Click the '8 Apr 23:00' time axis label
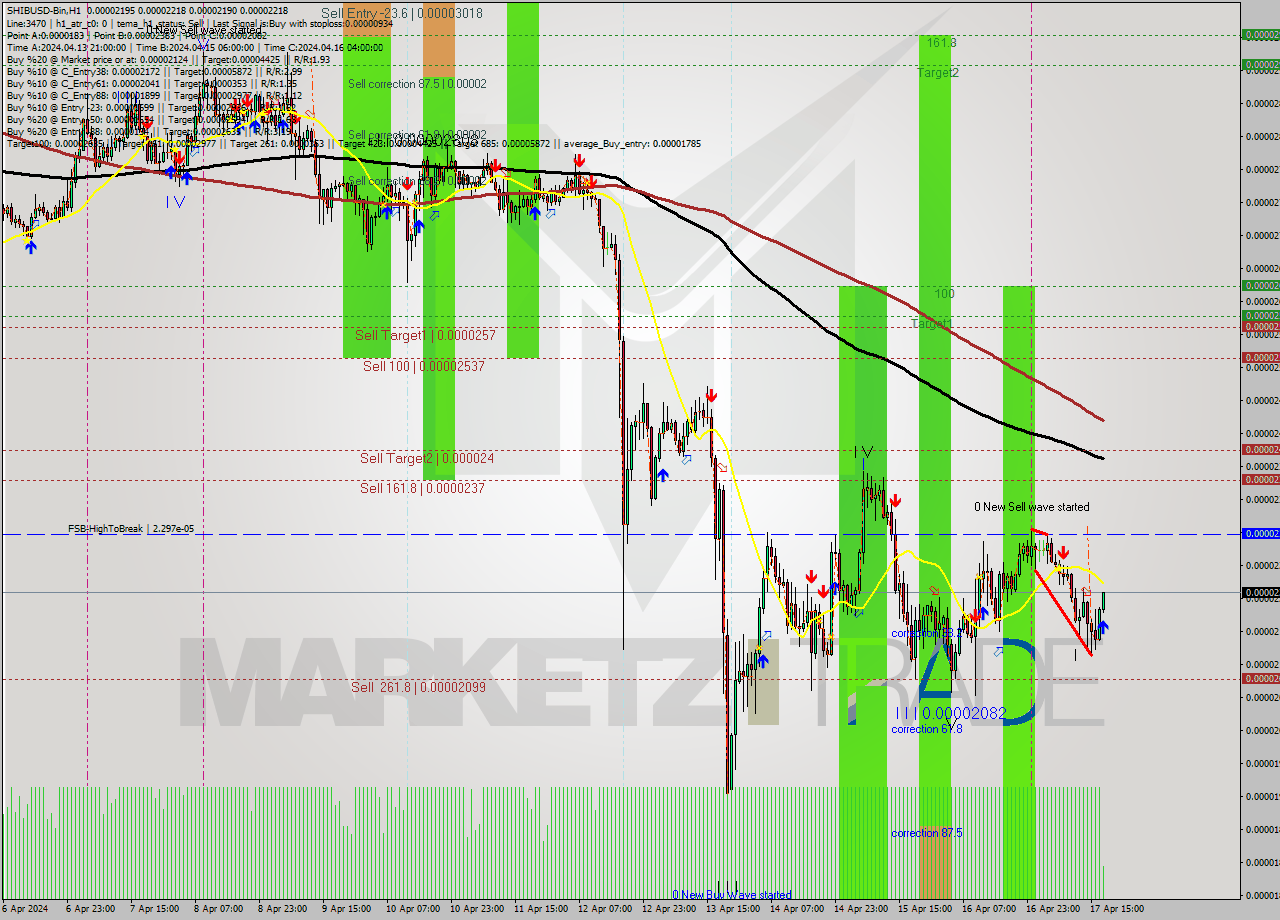The image size is (1280, 920). [281, 909]
